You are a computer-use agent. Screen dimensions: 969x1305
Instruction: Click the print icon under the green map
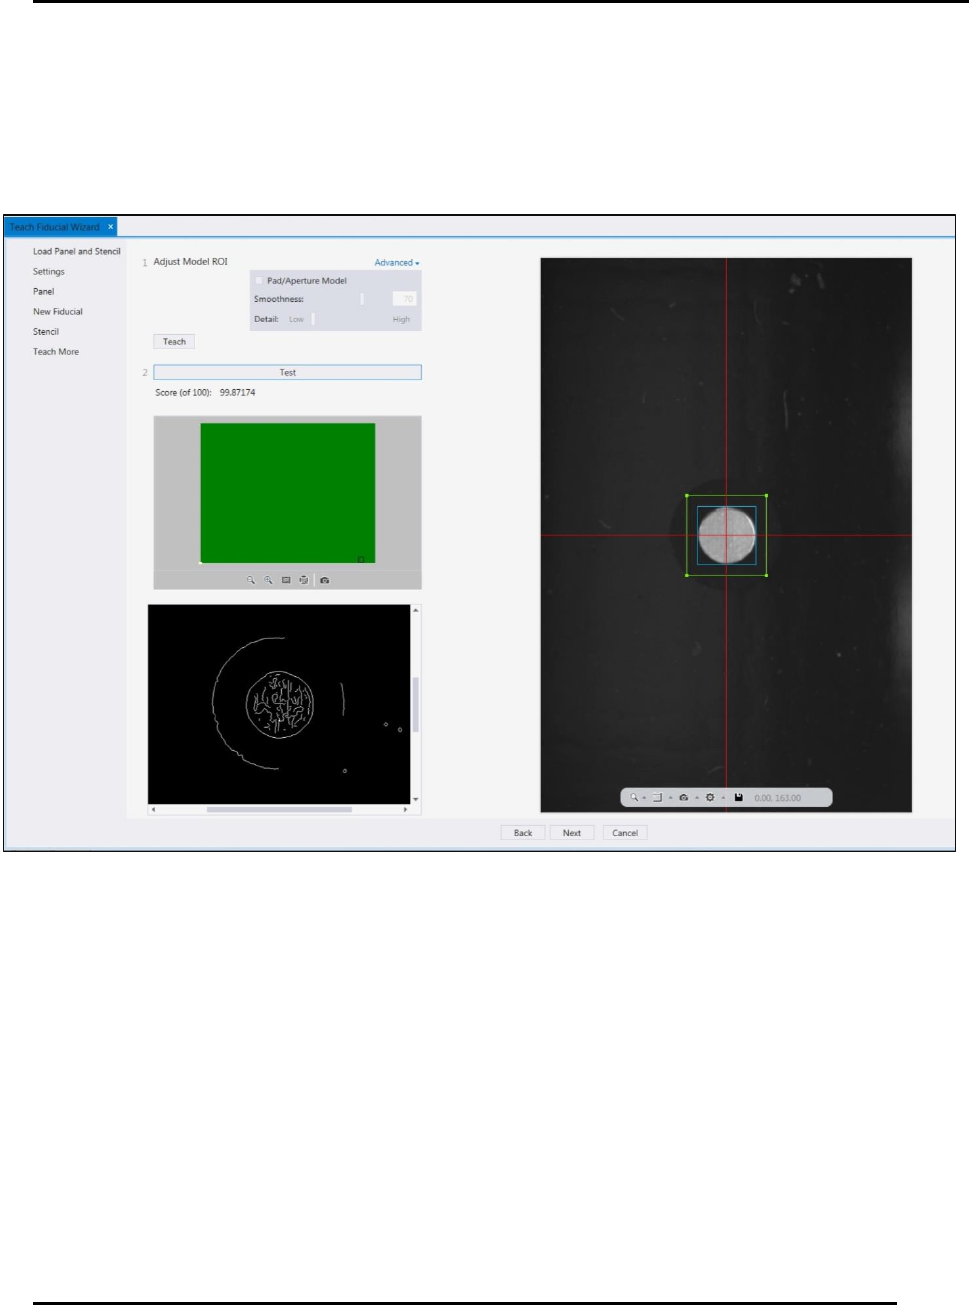pyautogui.click(x=303, y=580)
